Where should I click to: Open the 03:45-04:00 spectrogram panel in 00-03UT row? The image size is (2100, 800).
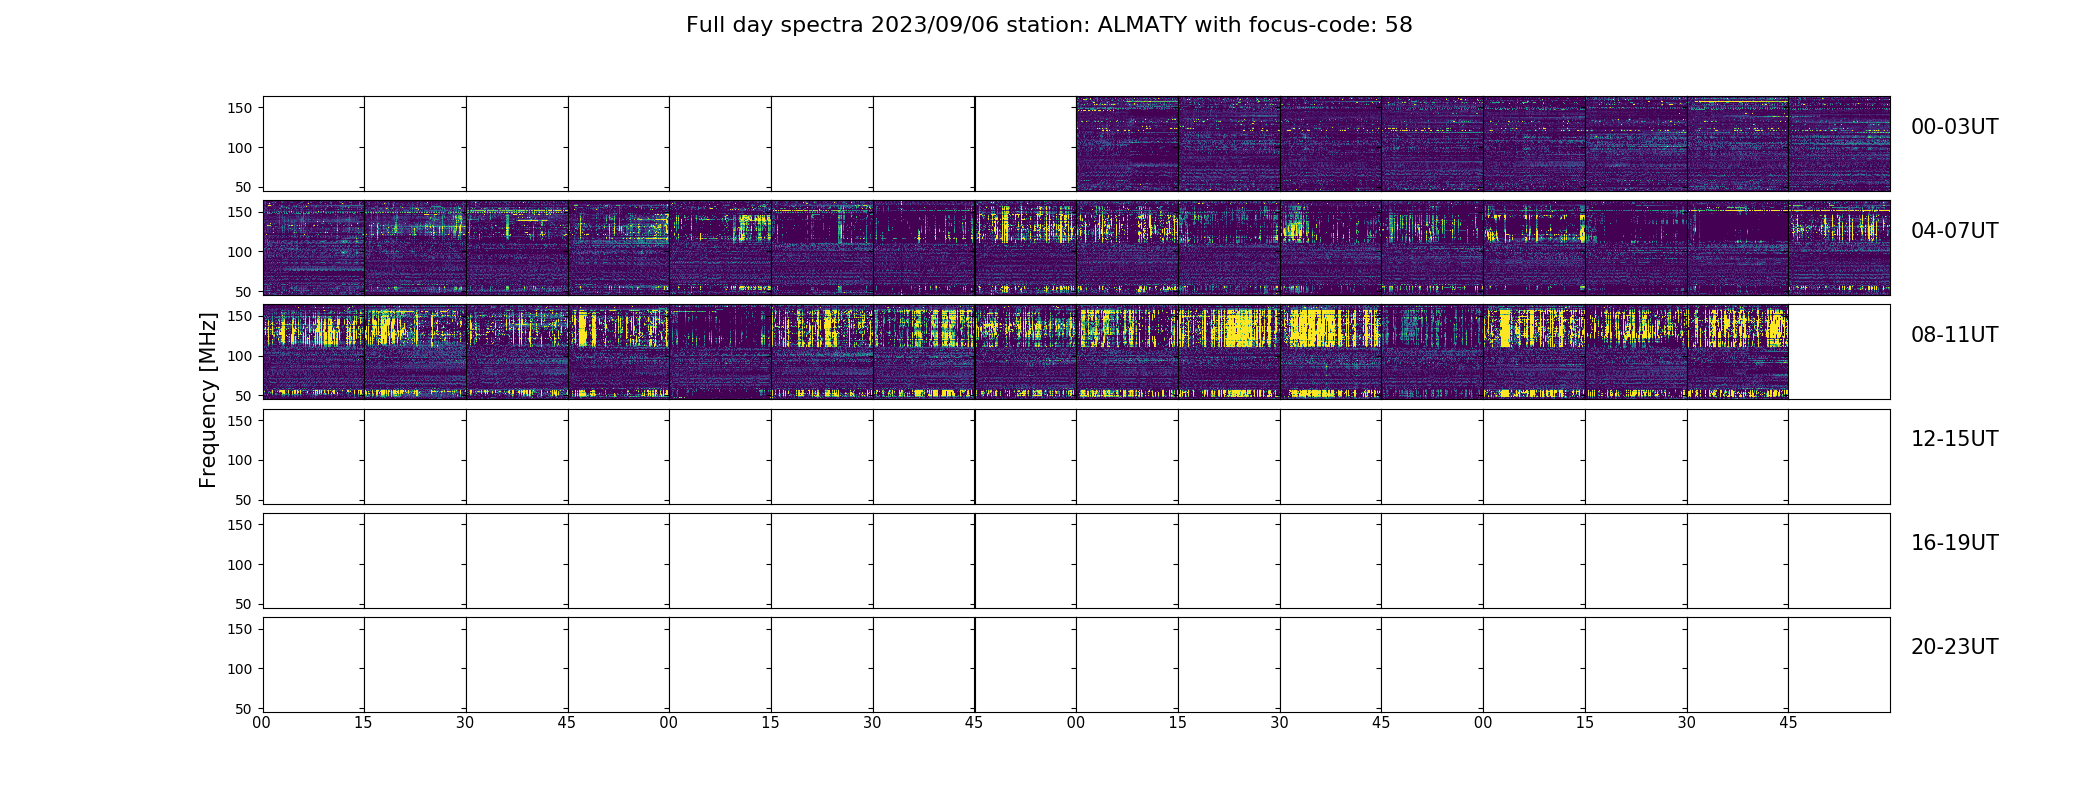[x=1839, y=144]
